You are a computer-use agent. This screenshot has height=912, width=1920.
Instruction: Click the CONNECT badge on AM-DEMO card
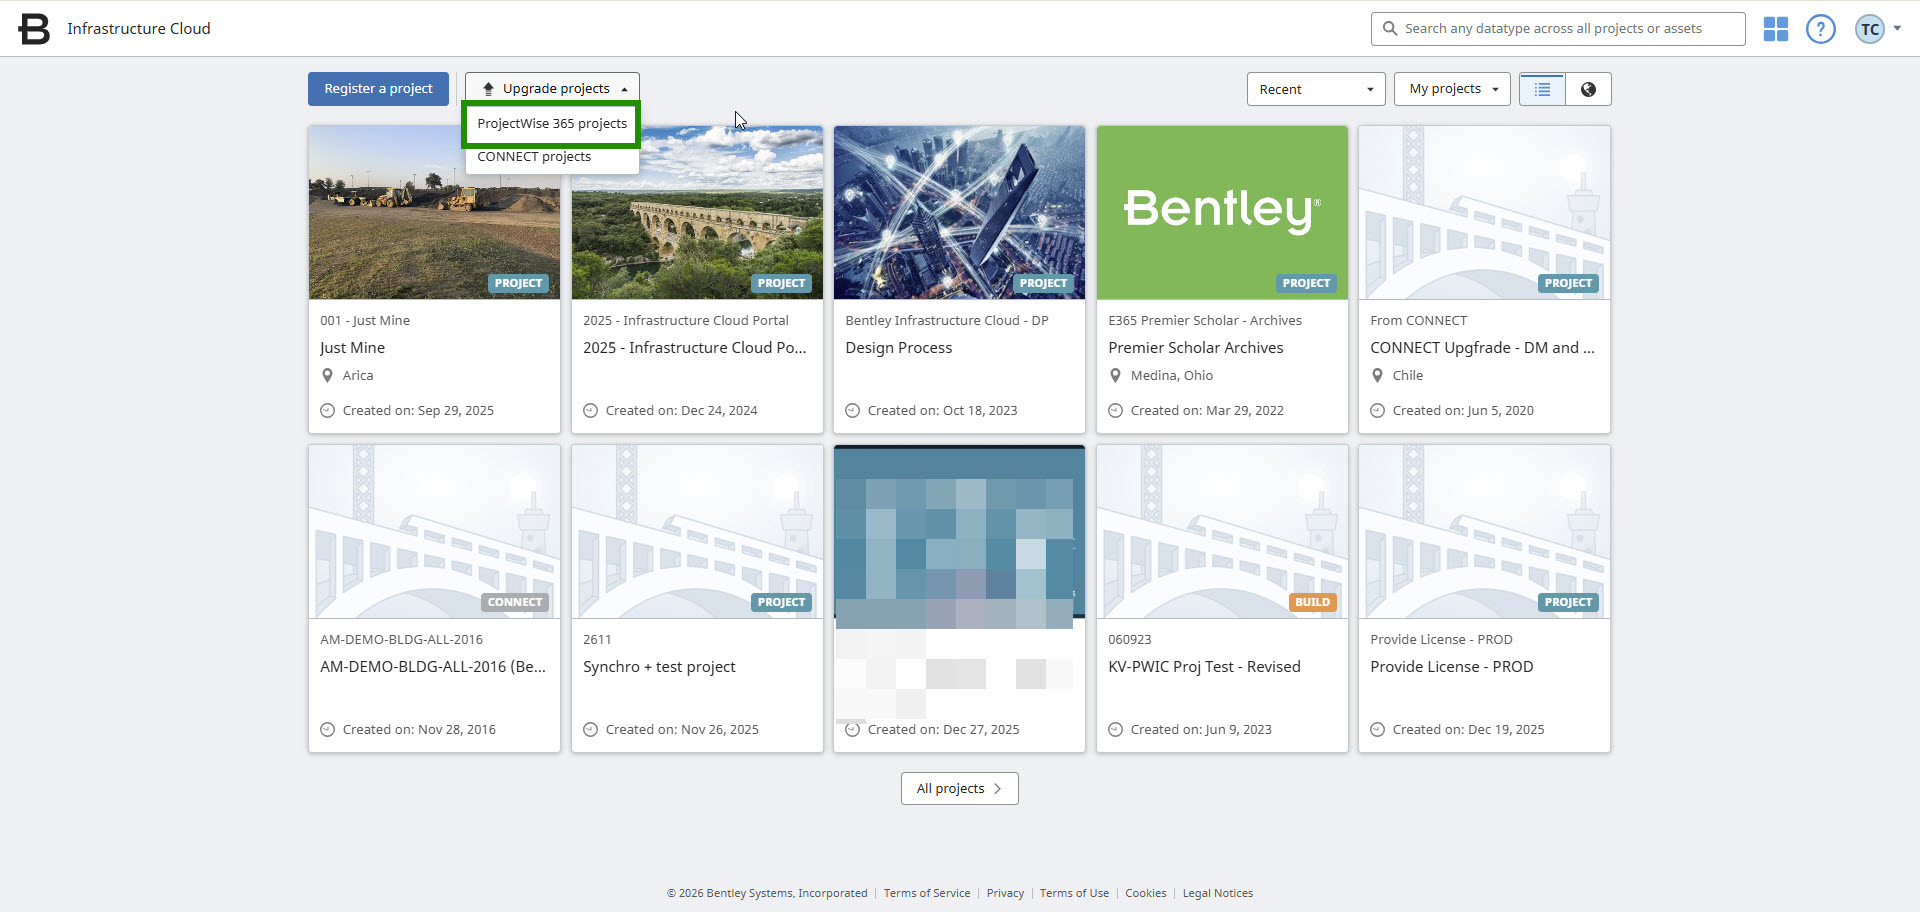[515, 603]
